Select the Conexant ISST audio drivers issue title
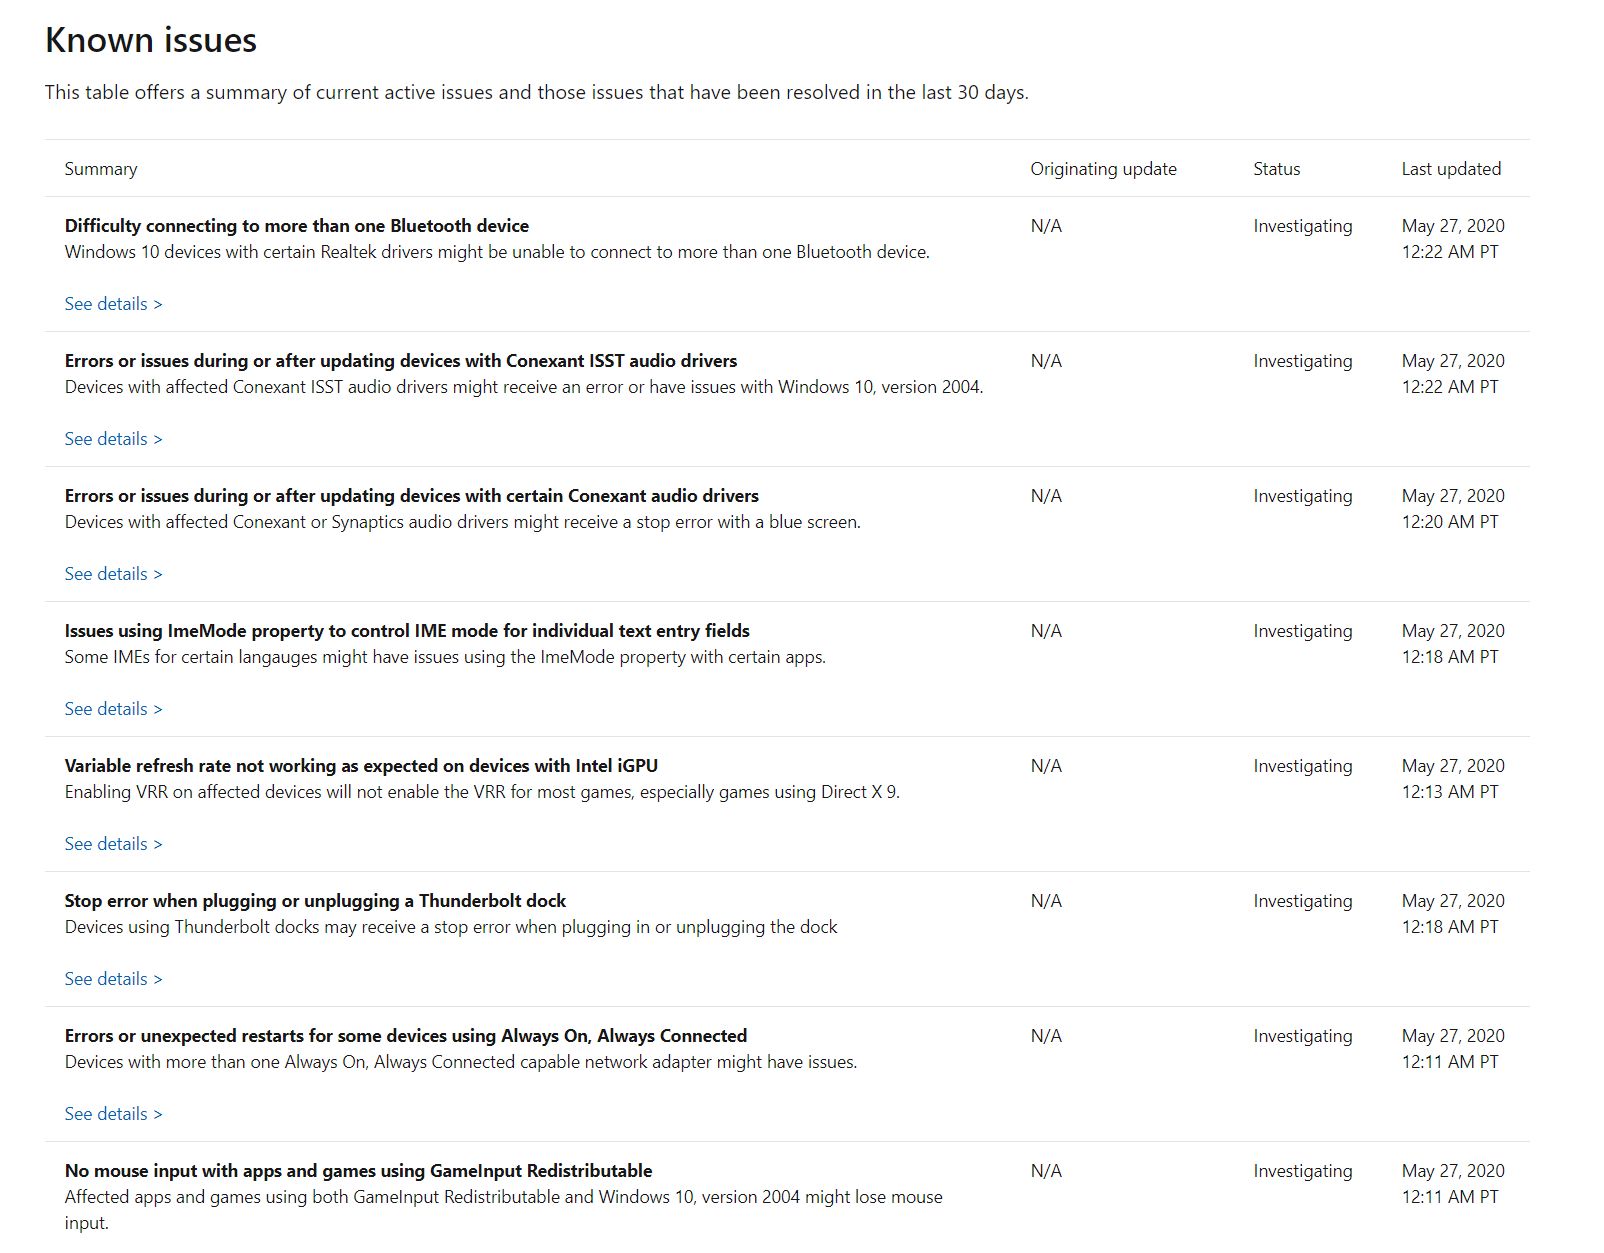Viewport: 1604px width, 1253px height. [x=401, y=361]
